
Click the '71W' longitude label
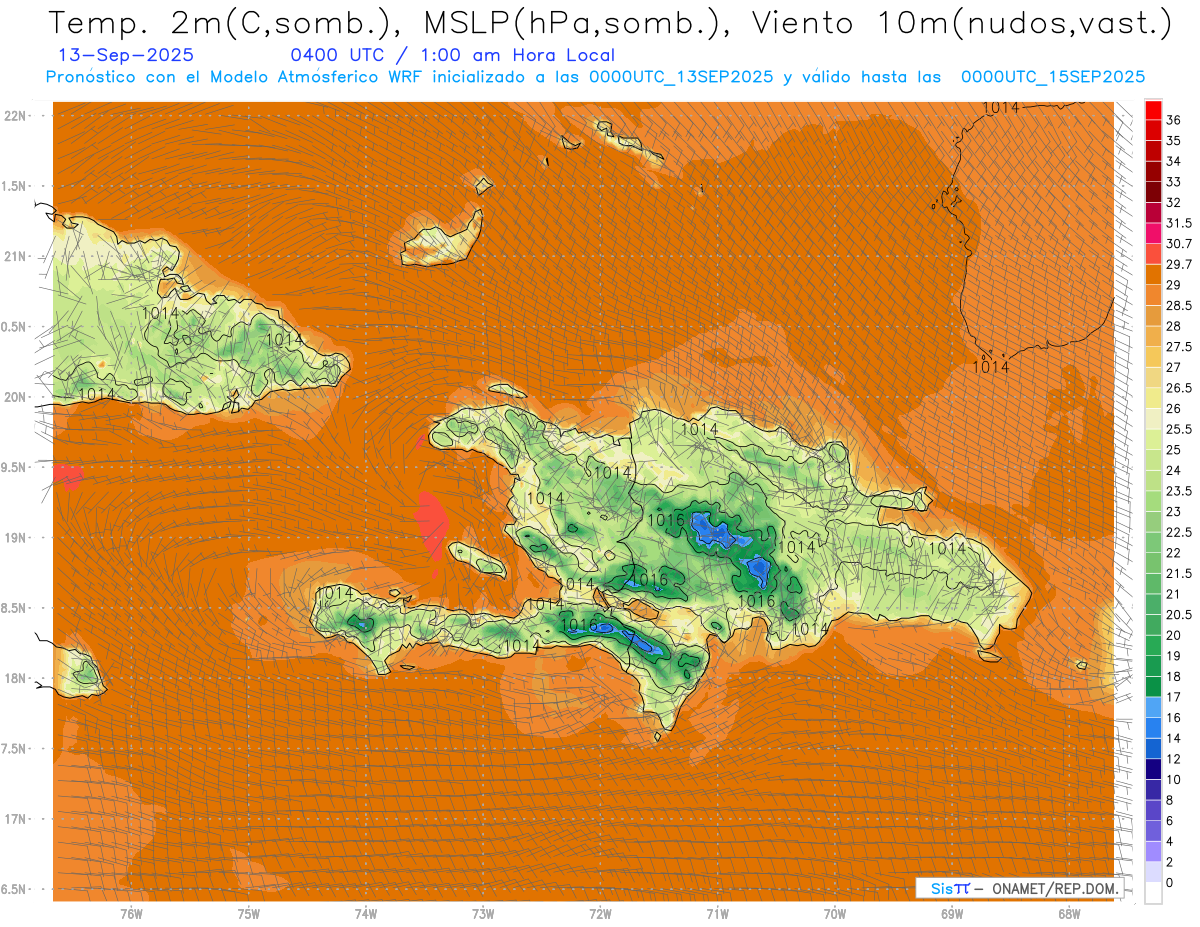(x=717, y=914)
